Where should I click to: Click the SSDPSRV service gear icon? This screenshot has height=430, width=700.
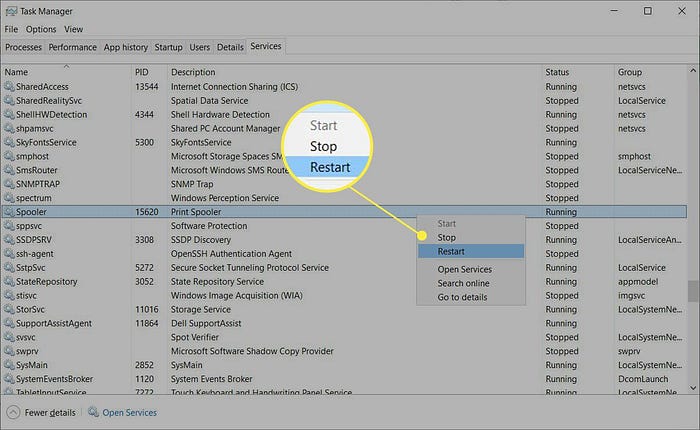point(9,240)
